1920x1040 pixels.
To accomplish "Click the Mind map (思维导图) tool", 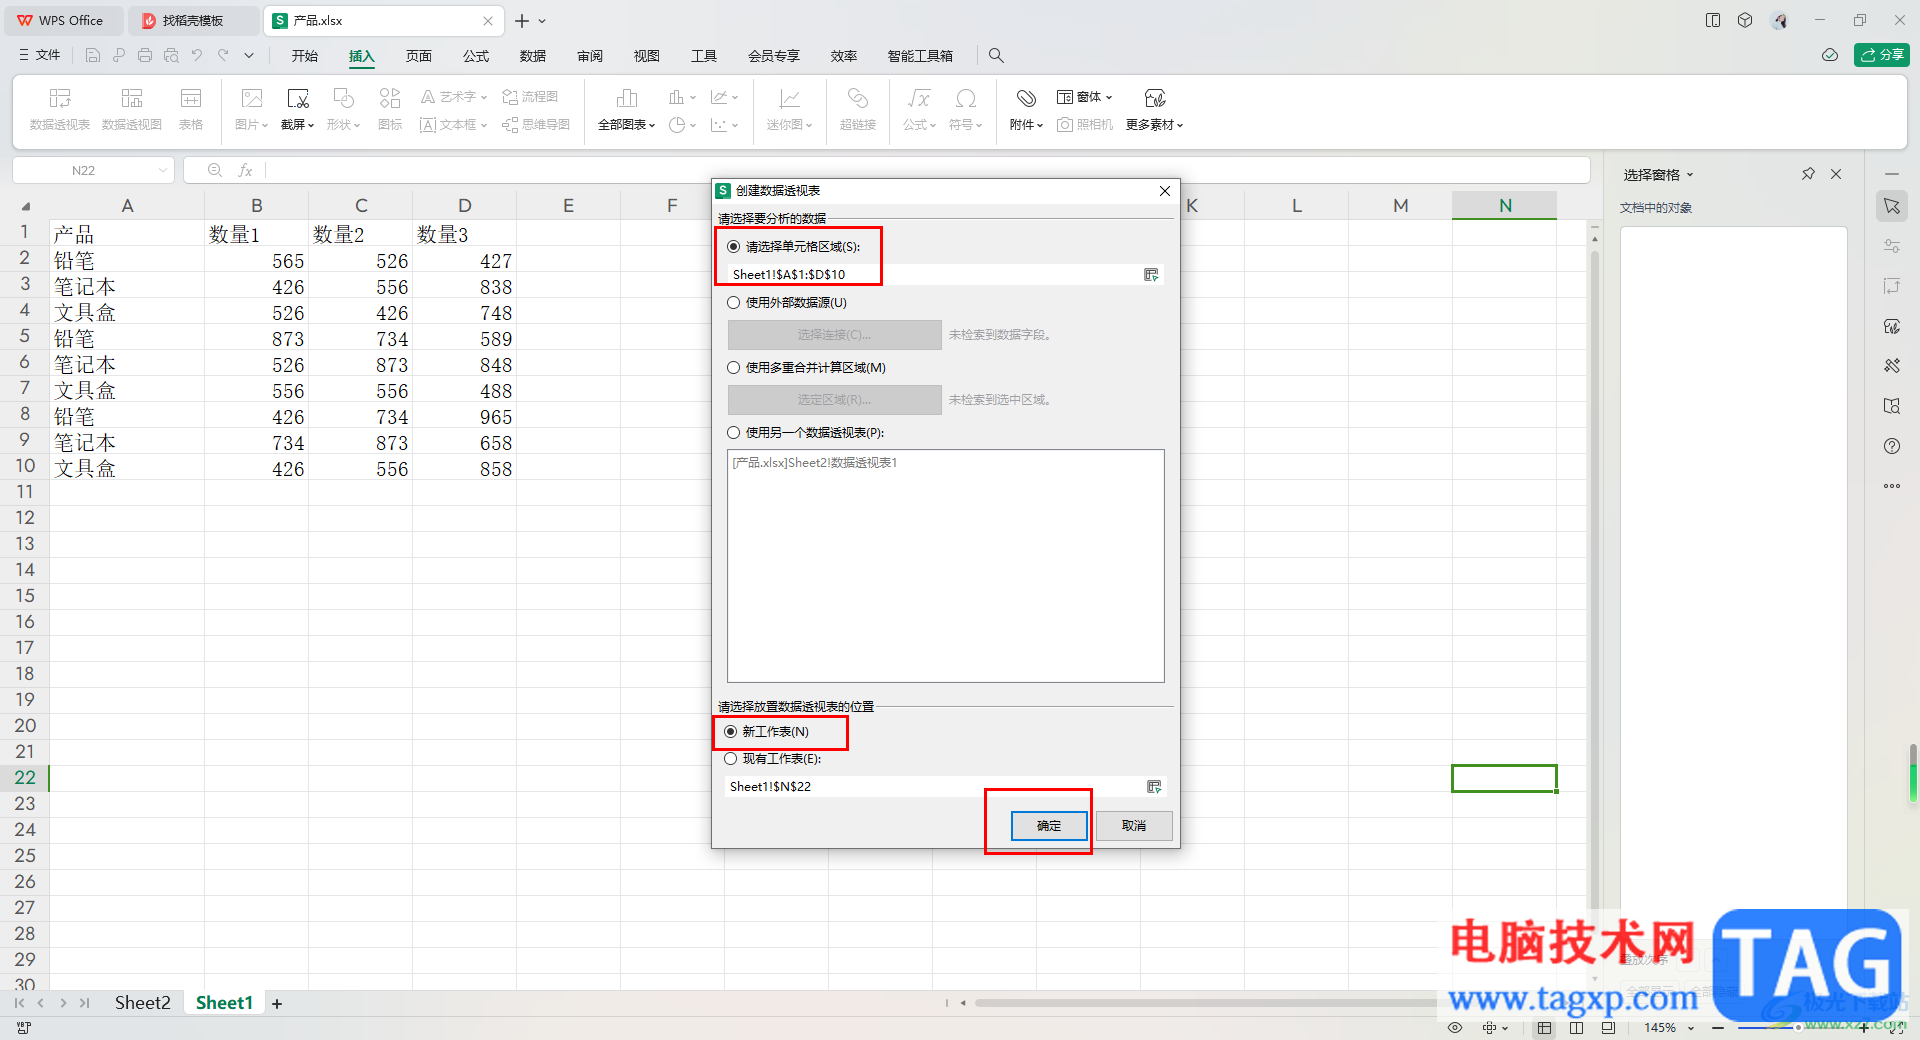I will [x=536, y=125].
